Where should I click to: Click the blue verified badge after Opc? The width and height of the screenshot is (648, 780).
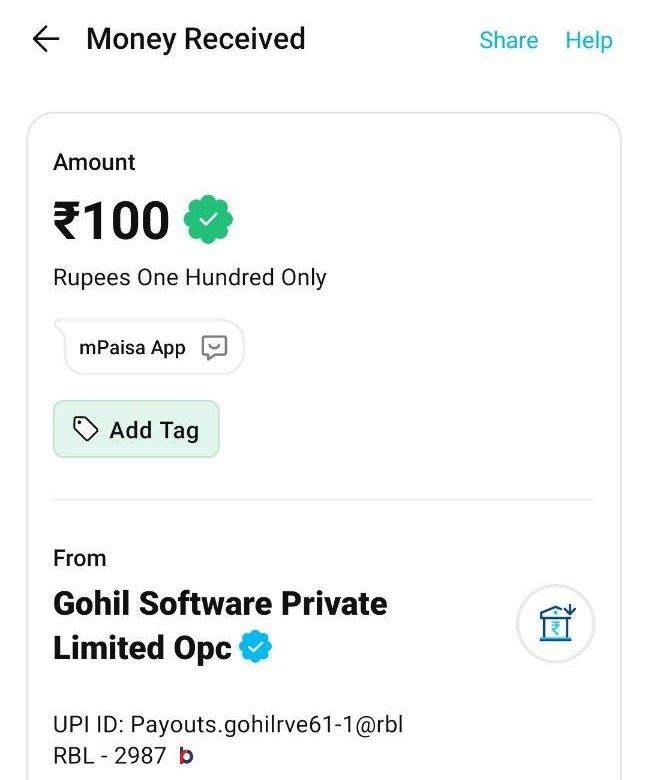click(256, 646)
